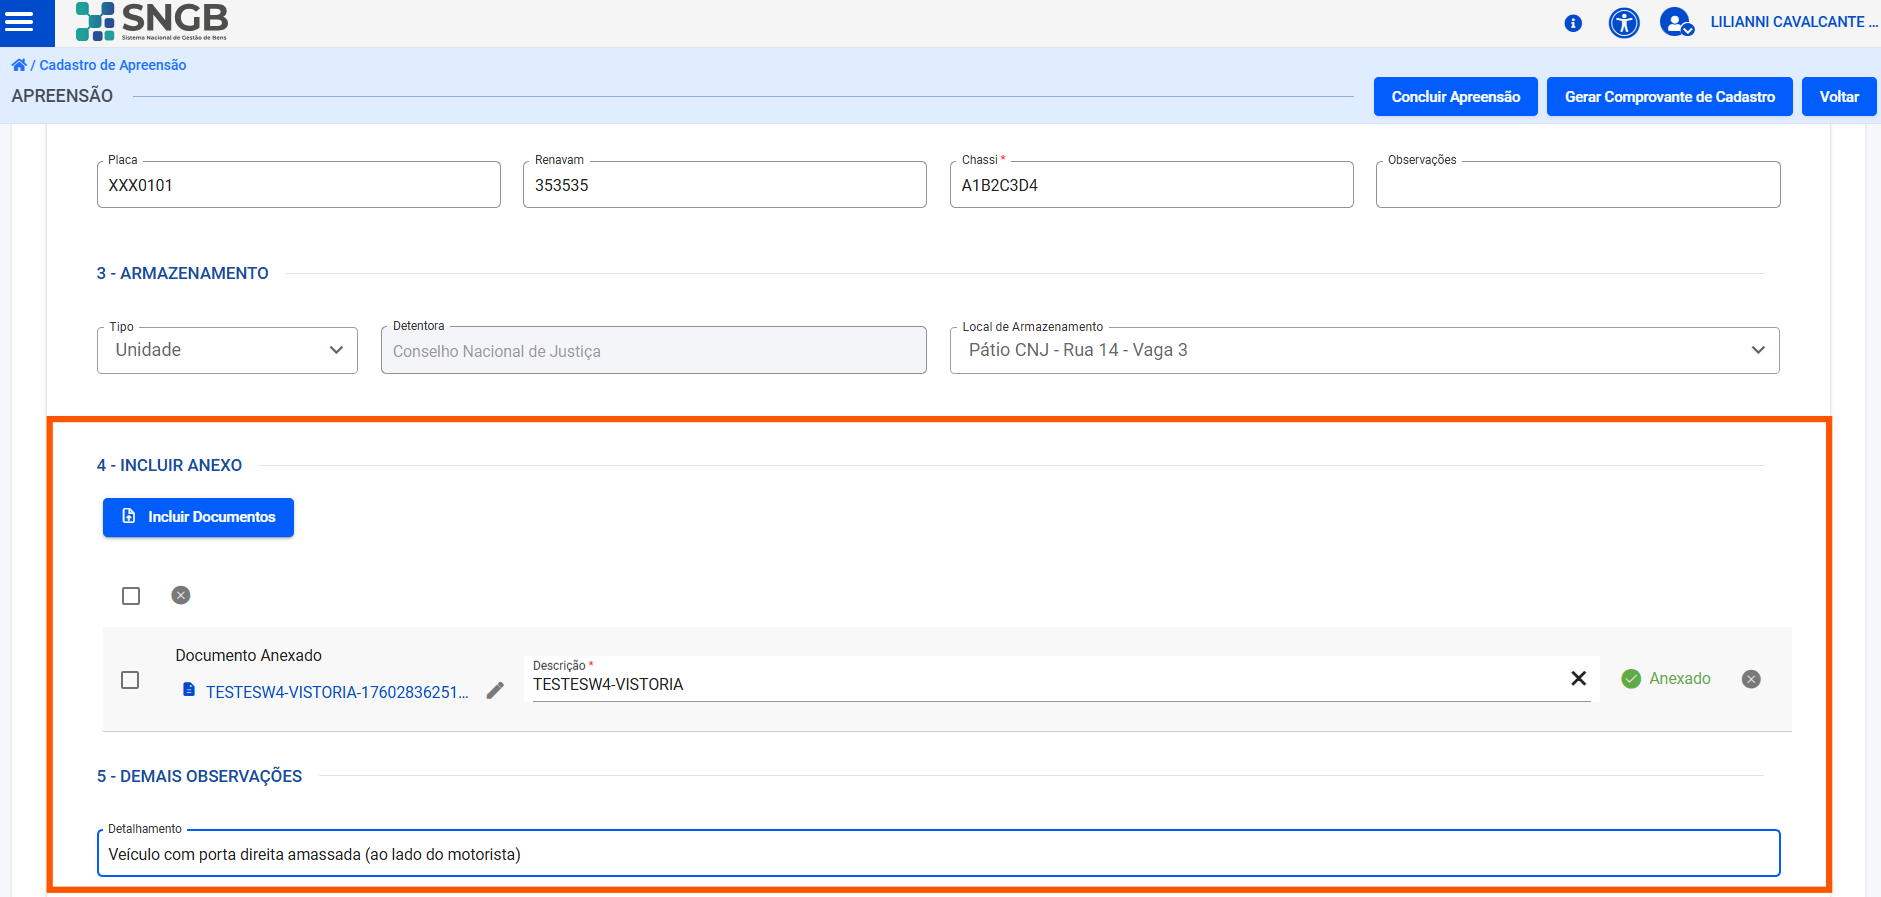Go to home via breadcrumb house icon
Image resolution: width=1881 pixels, height=897 pixels.
[19, 65]
